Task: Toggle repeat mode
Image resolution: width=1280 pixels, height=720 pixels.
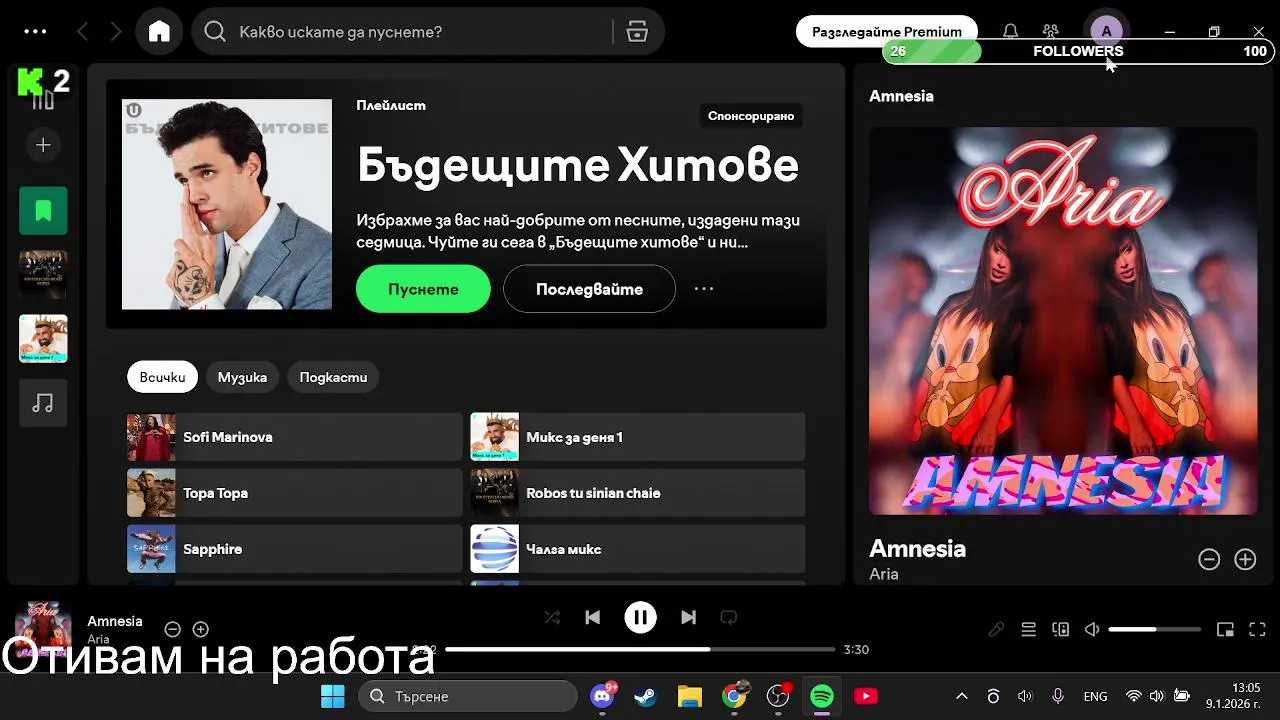Action: (x=729, y=618)
